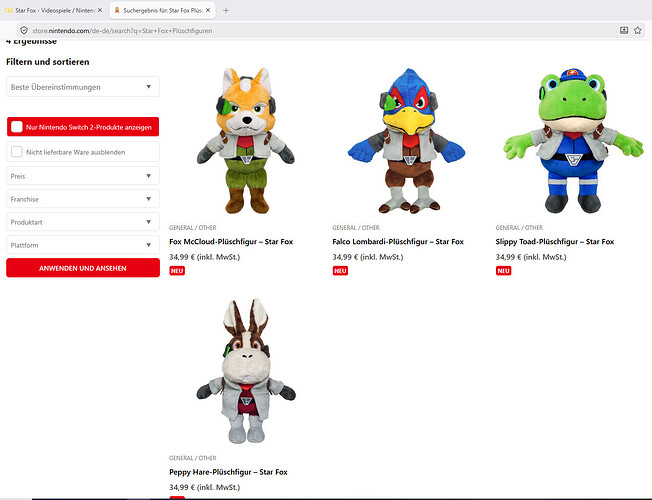Image resolution: width=652 pixels, height=500 pixels.
Task: Click GENERAL / OTHER label above Peppy Hare
Action: [193, 458]
